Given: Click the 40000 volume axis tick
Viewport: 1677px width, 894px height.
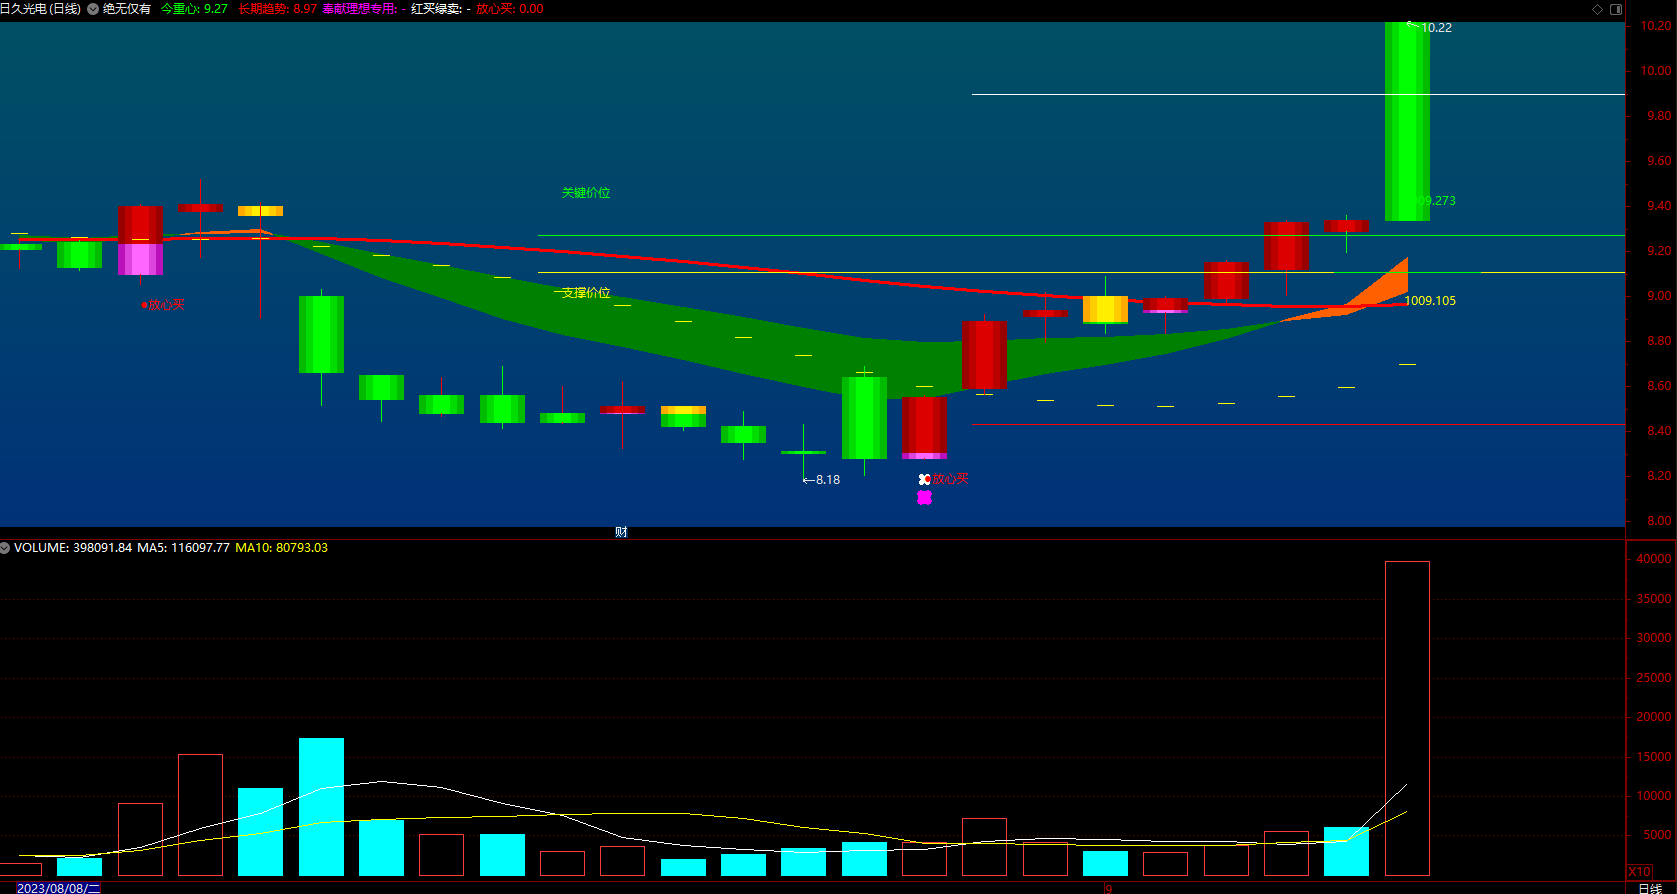Looking at the screenshot, I should (1653, 559).
